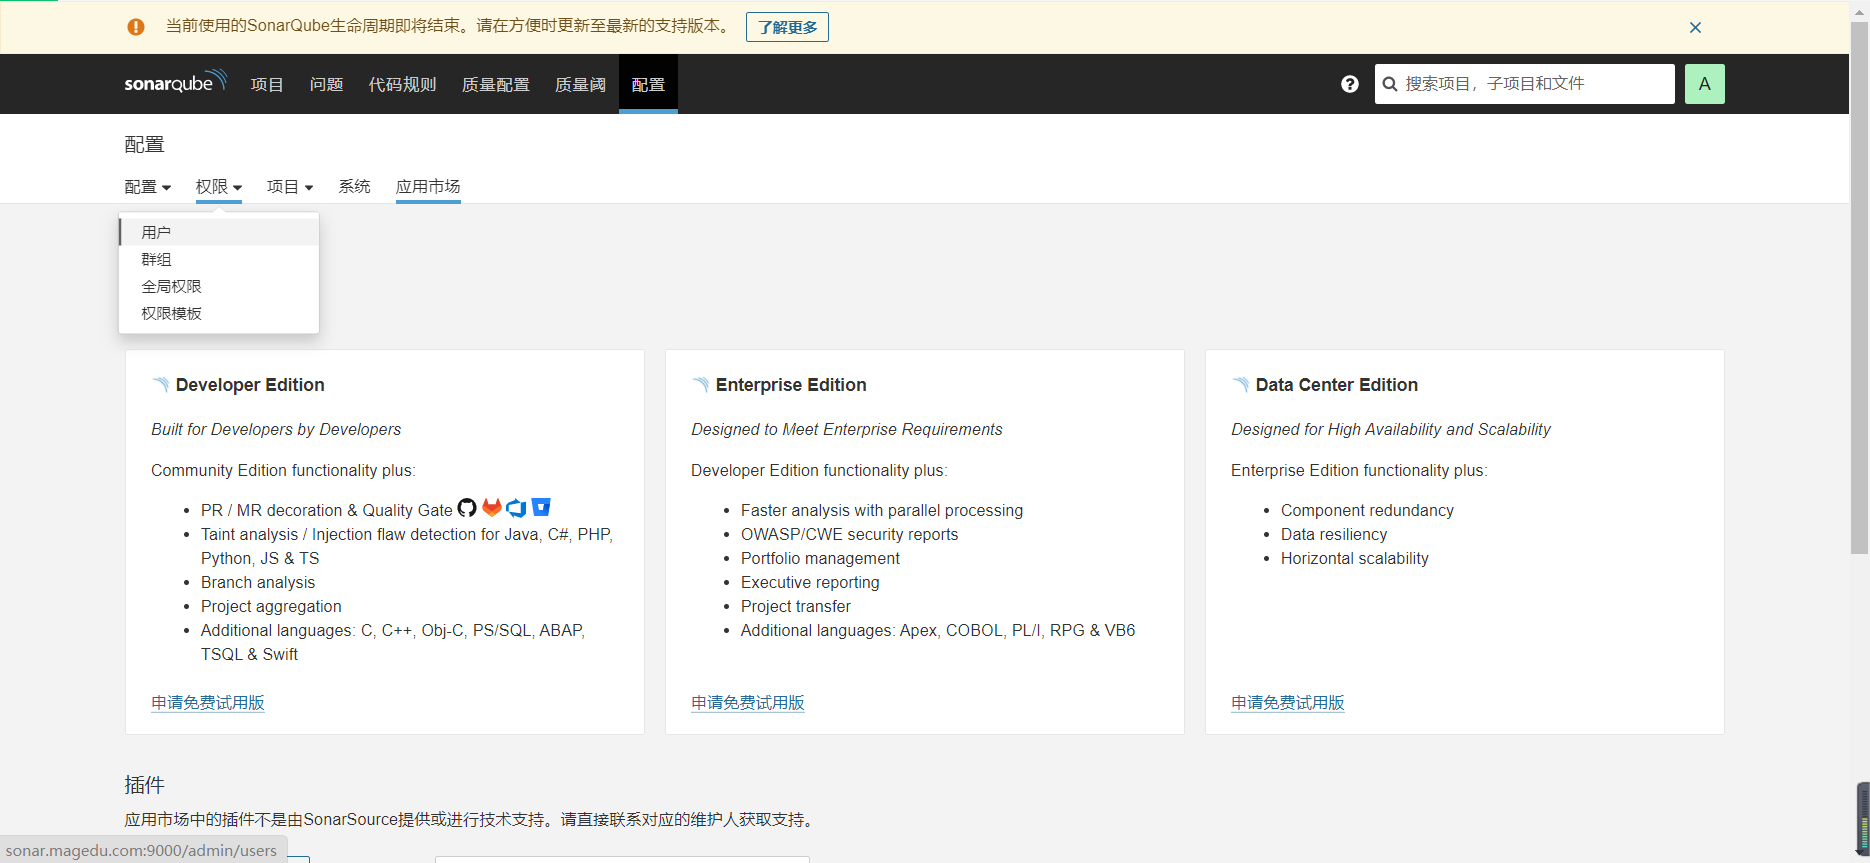Click the Azure DevOps icon in Developer Edition
Screen dimensions: 1870x863
[x=516, y=508]
